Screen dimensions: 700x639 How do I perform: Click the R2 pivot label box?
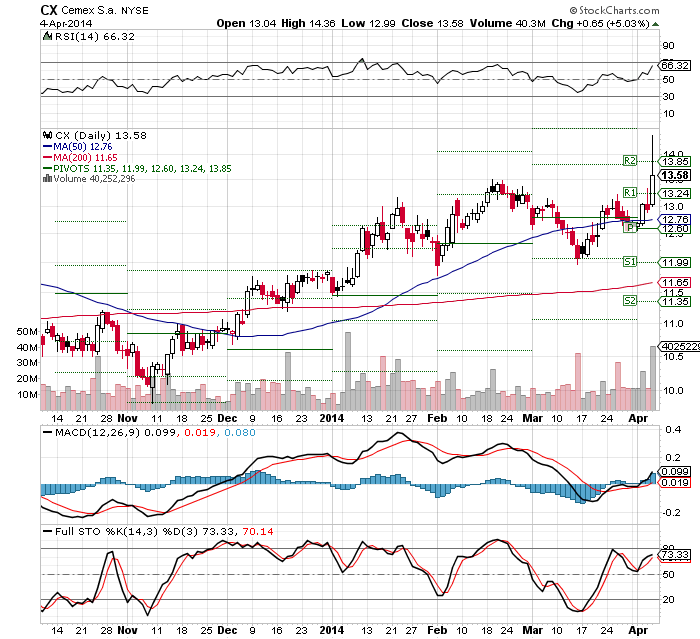629,161
